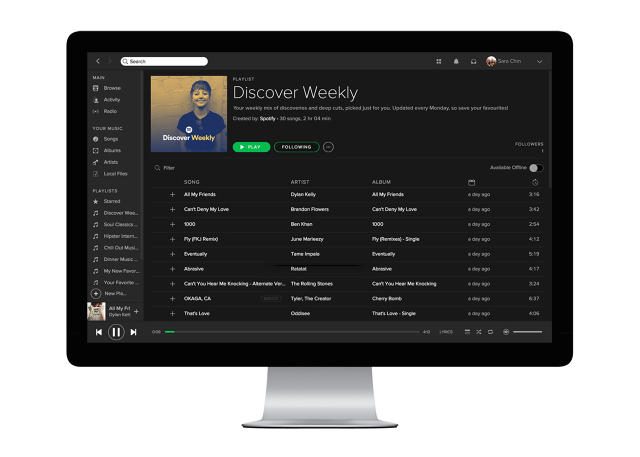Skip to next track

tap(133, 333)
